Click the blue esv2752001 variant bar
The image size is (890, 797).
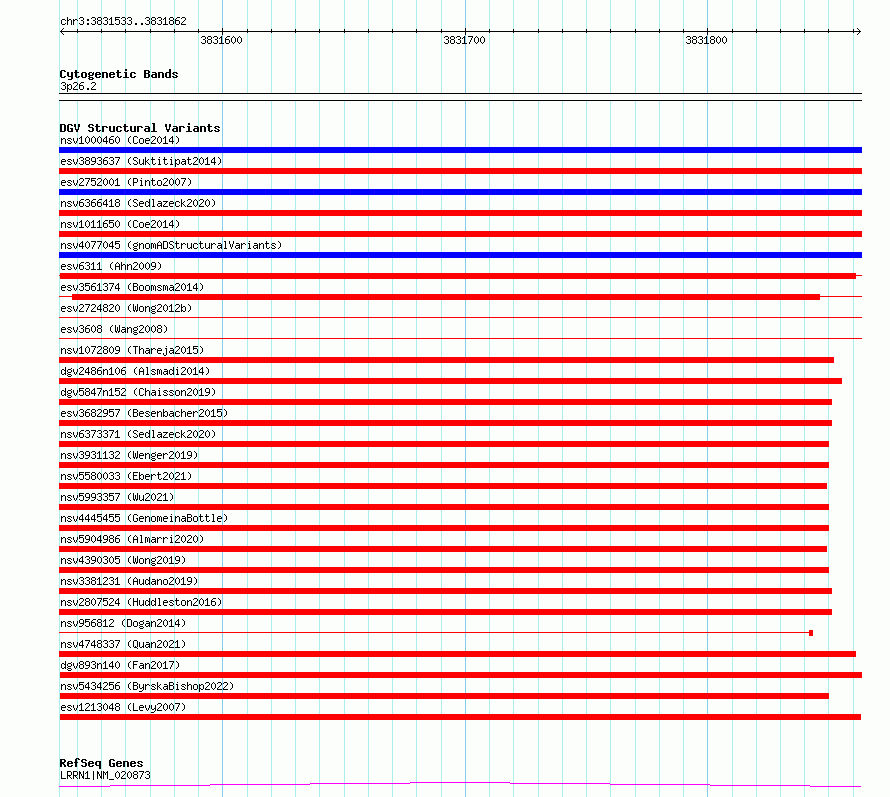(x=460, y=192)
